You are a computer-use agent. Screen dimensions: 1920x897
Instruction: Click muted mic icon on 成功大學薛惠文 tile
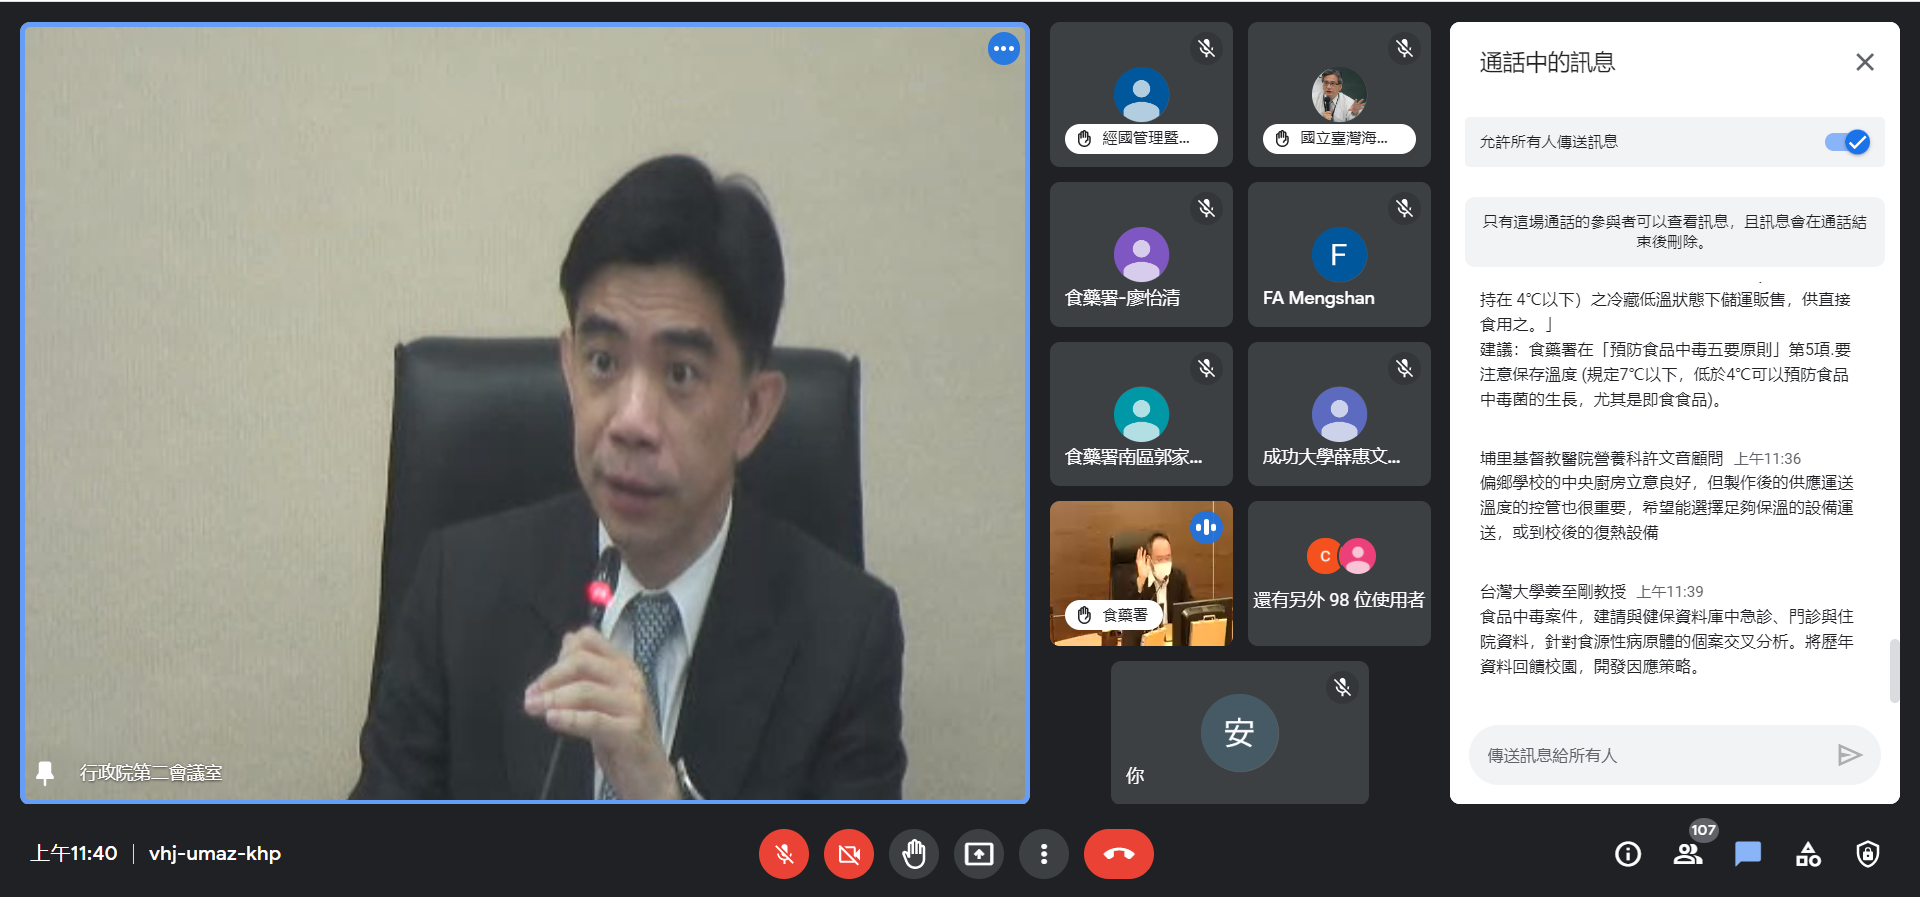click(1405, 368)
